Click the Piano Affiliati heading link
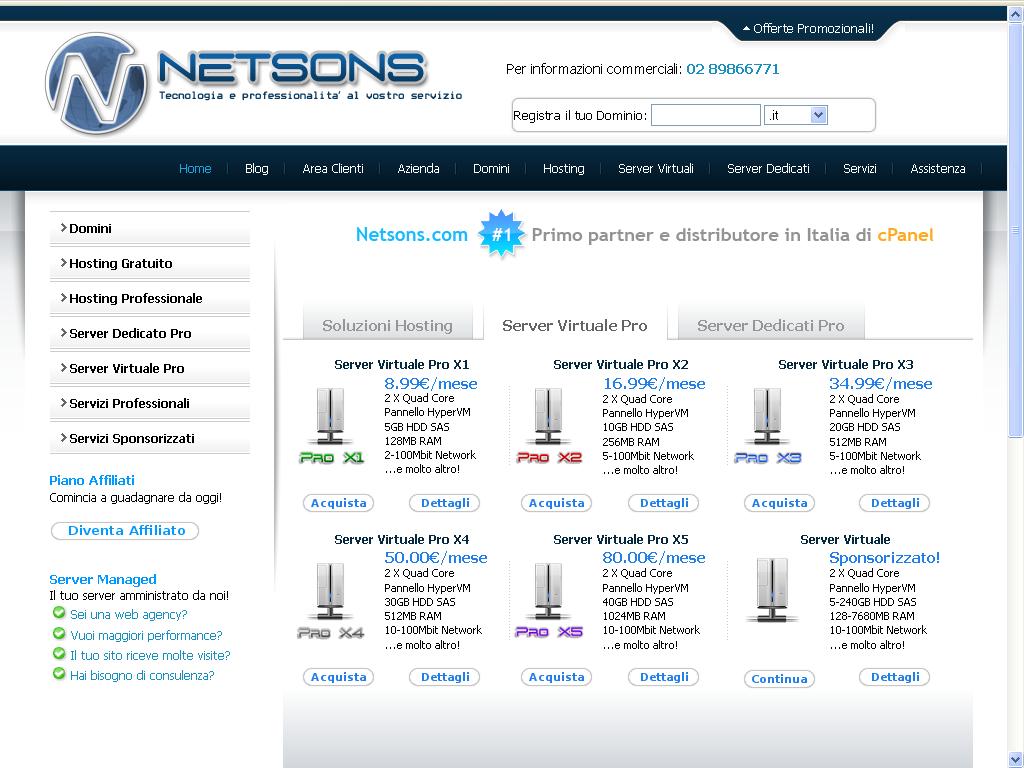Screen dimensions: 1024x768 (x=92, y=481)
